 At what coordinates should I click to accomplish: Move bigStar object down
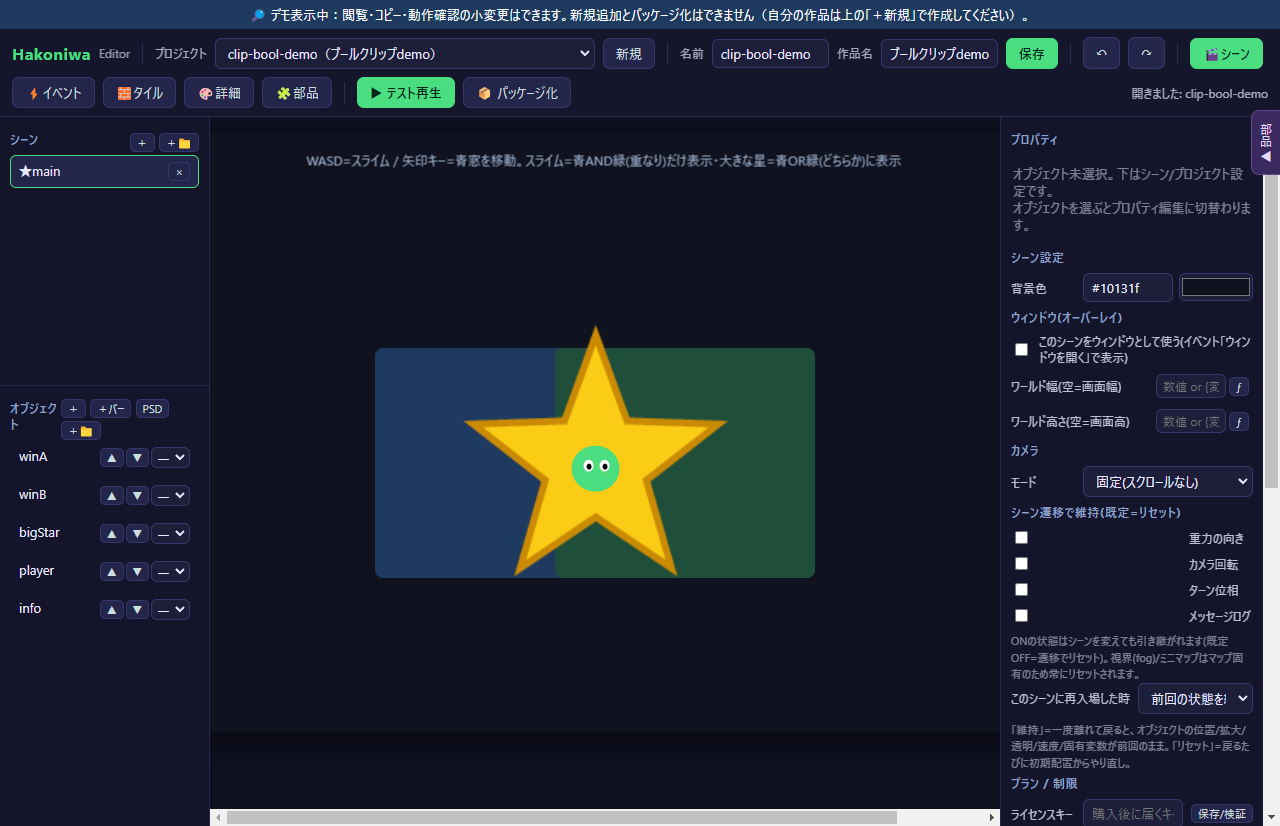click(138, 533)
